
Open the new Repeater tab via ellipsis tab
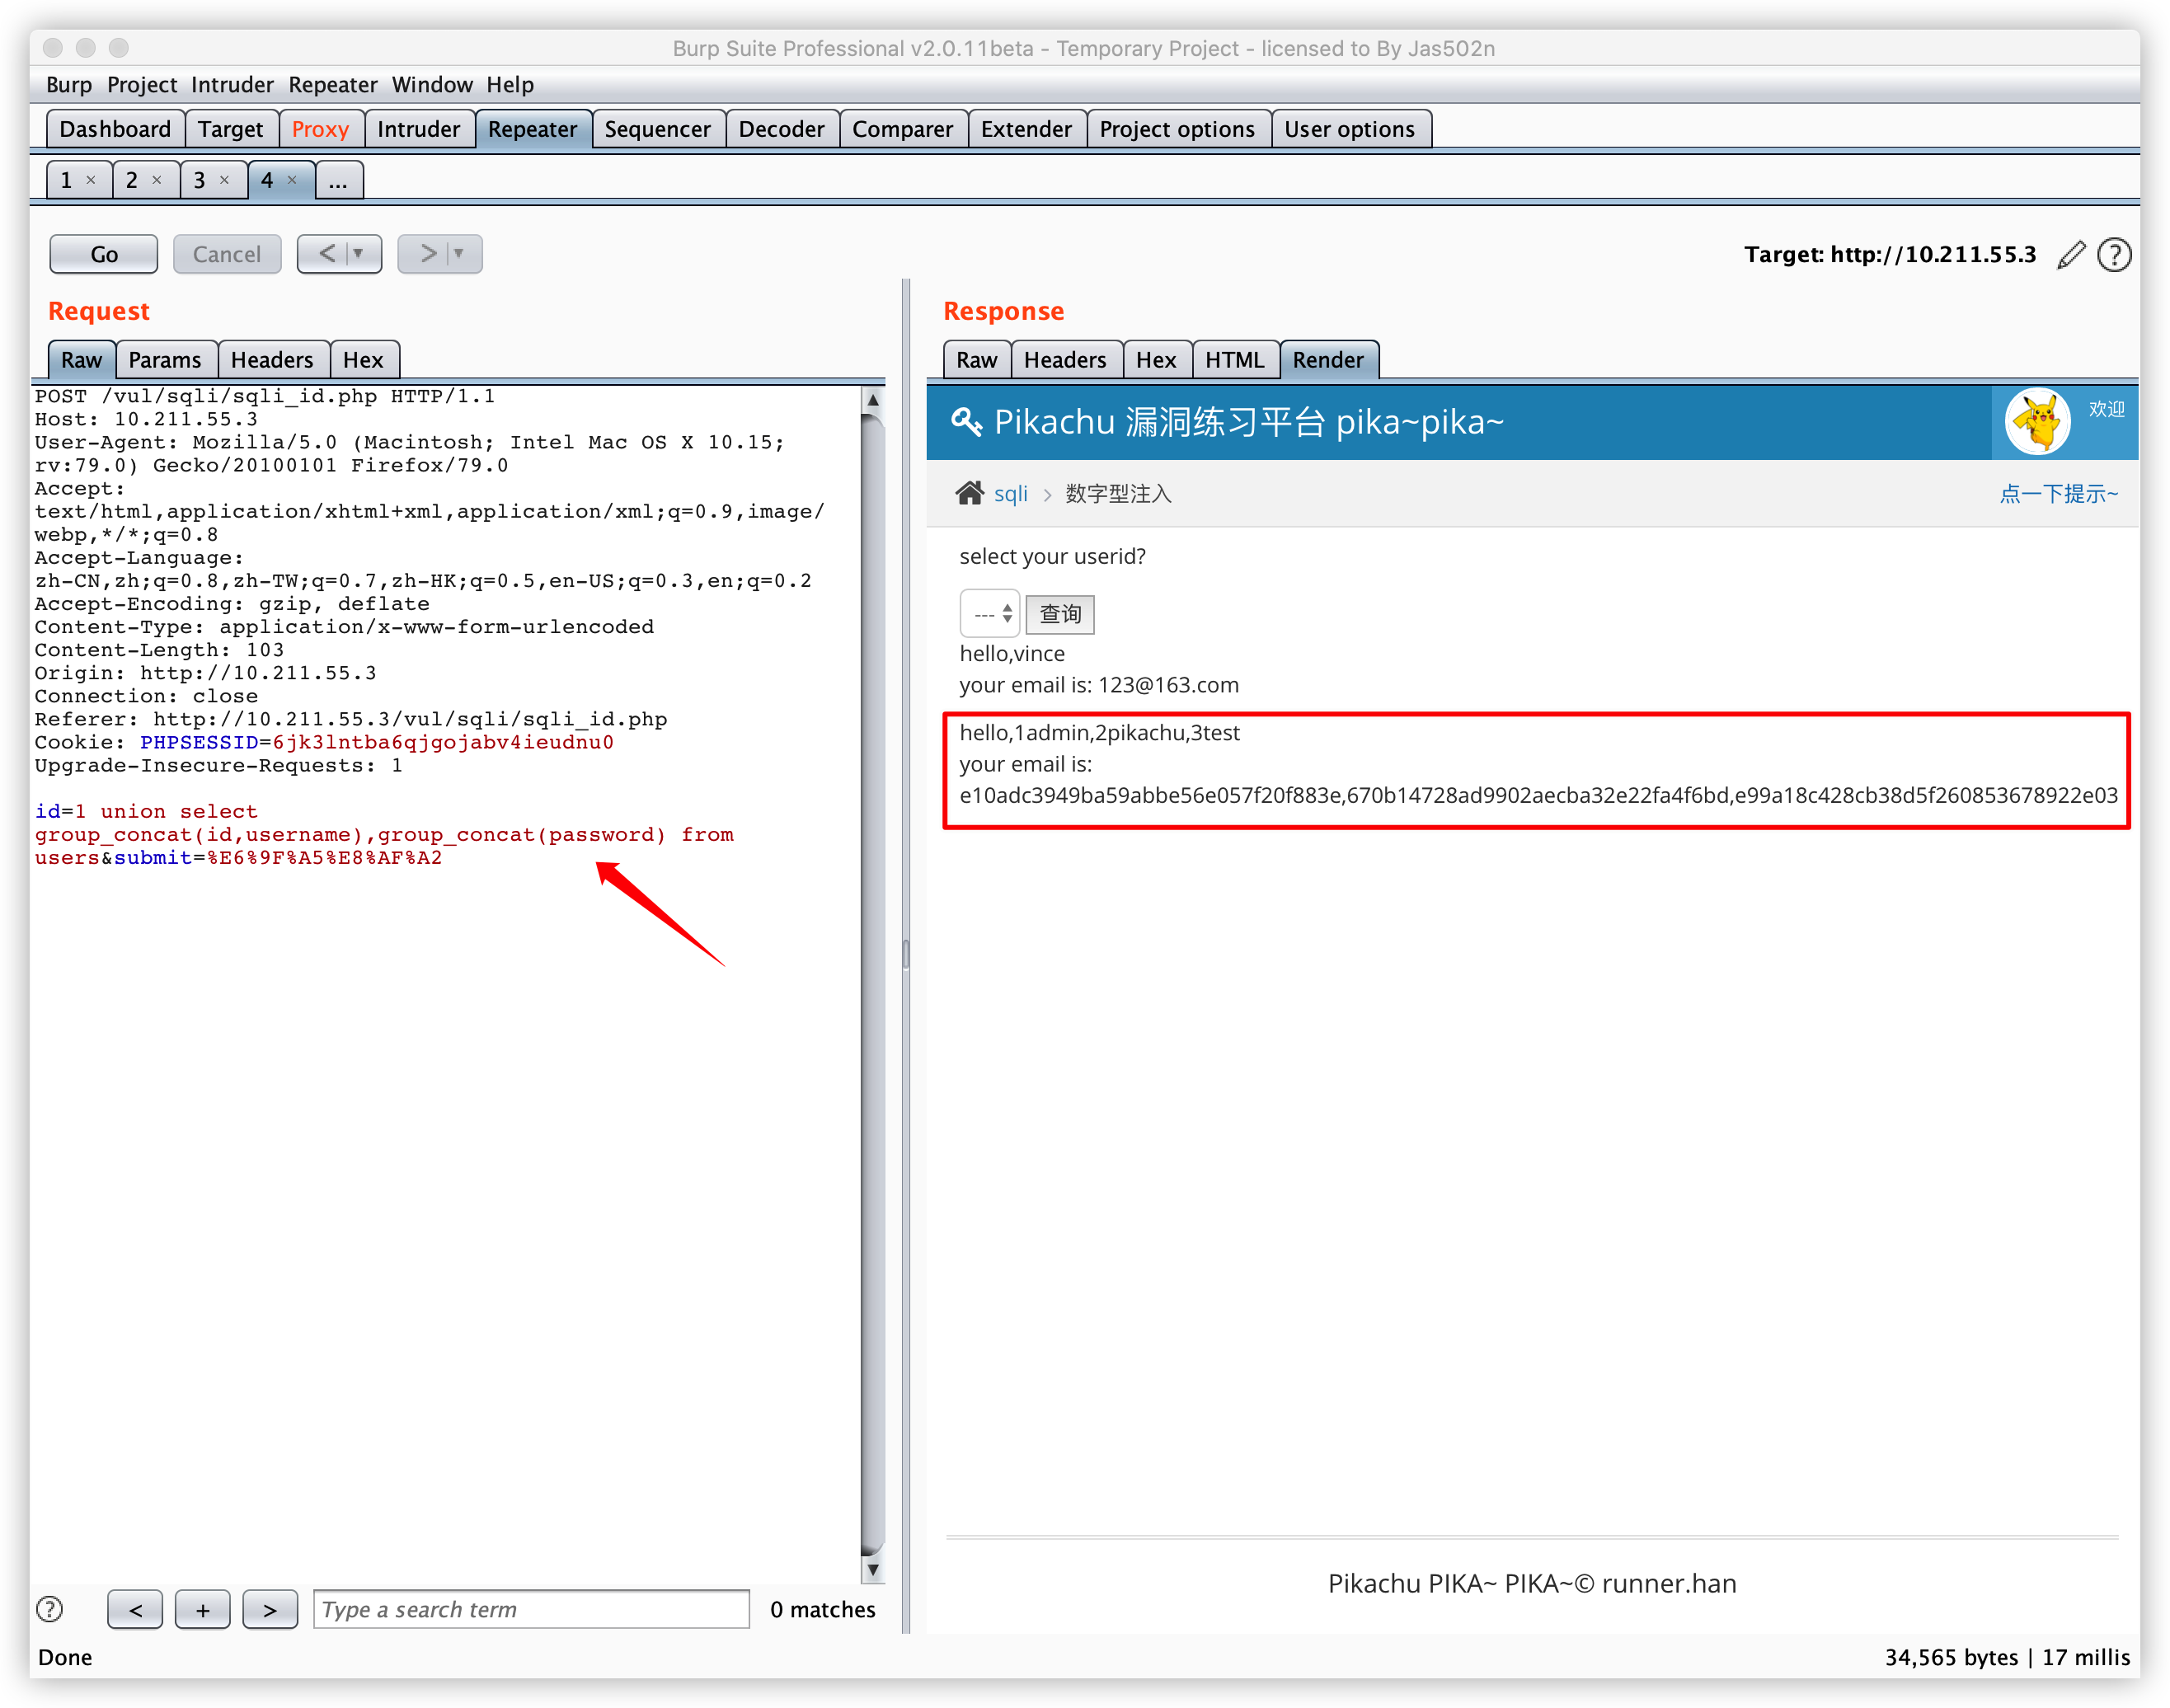tap(338, 181)
